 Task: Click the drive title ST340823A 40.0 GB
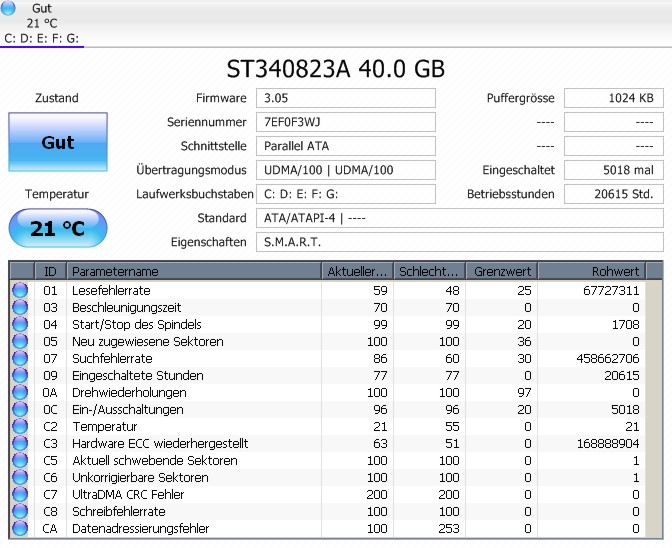point(336,69)
